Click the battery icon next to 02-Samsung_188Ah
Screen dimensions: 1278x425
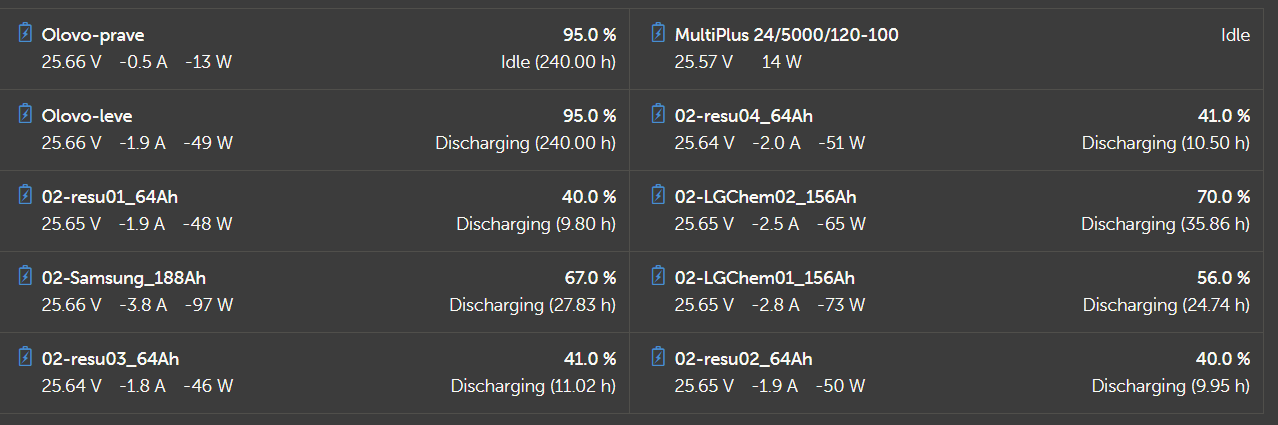point(26,277)
